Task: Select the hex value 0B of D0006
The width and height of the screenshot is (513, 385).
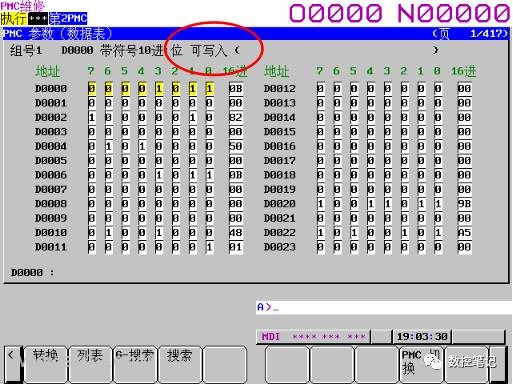Action: [236, 175]
